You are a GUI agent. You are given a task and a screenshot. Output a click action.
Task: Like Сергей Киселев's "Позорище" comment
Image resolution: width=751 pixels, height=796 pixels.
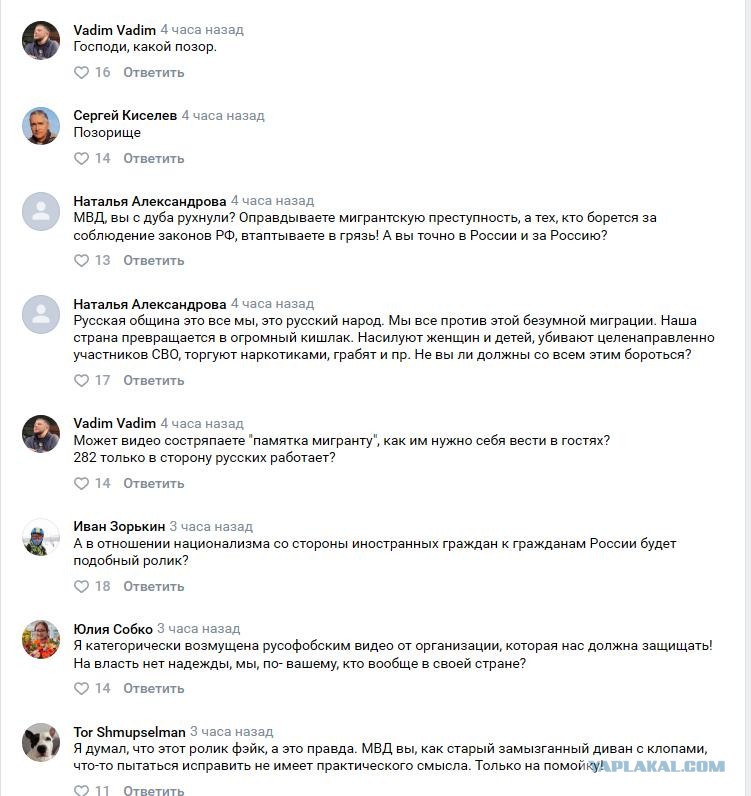point(81,158)
